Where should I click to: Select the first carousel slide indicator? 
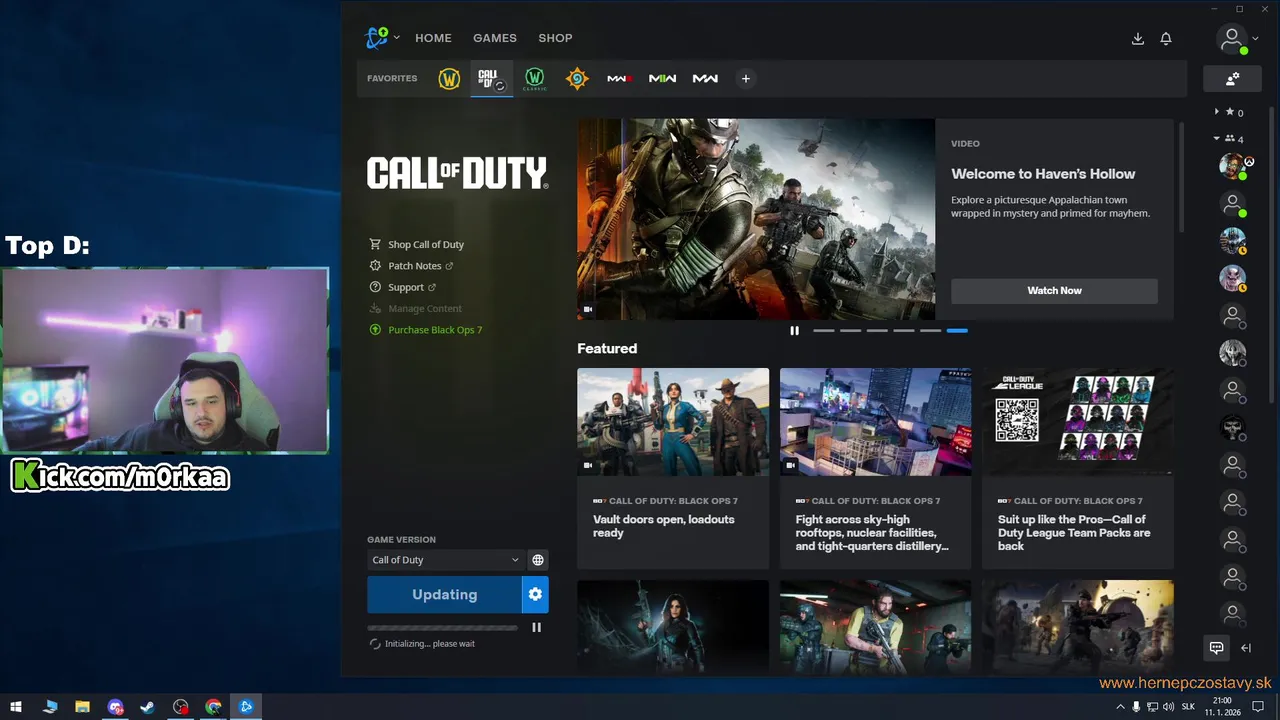pos(824,331)
